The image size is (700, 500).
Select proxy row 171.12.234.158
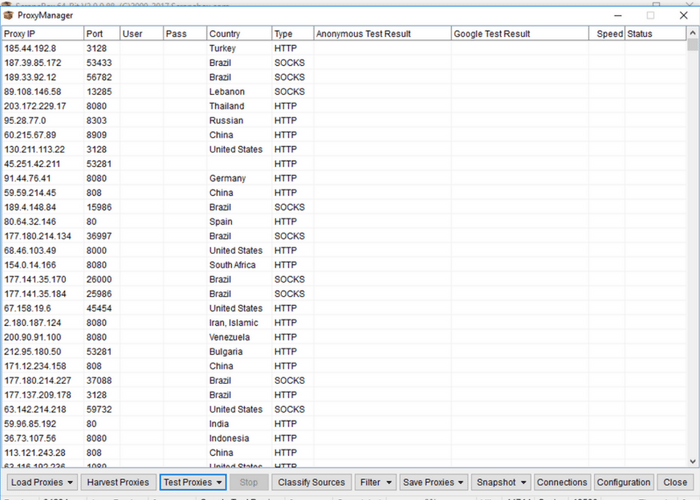[344, 366]
